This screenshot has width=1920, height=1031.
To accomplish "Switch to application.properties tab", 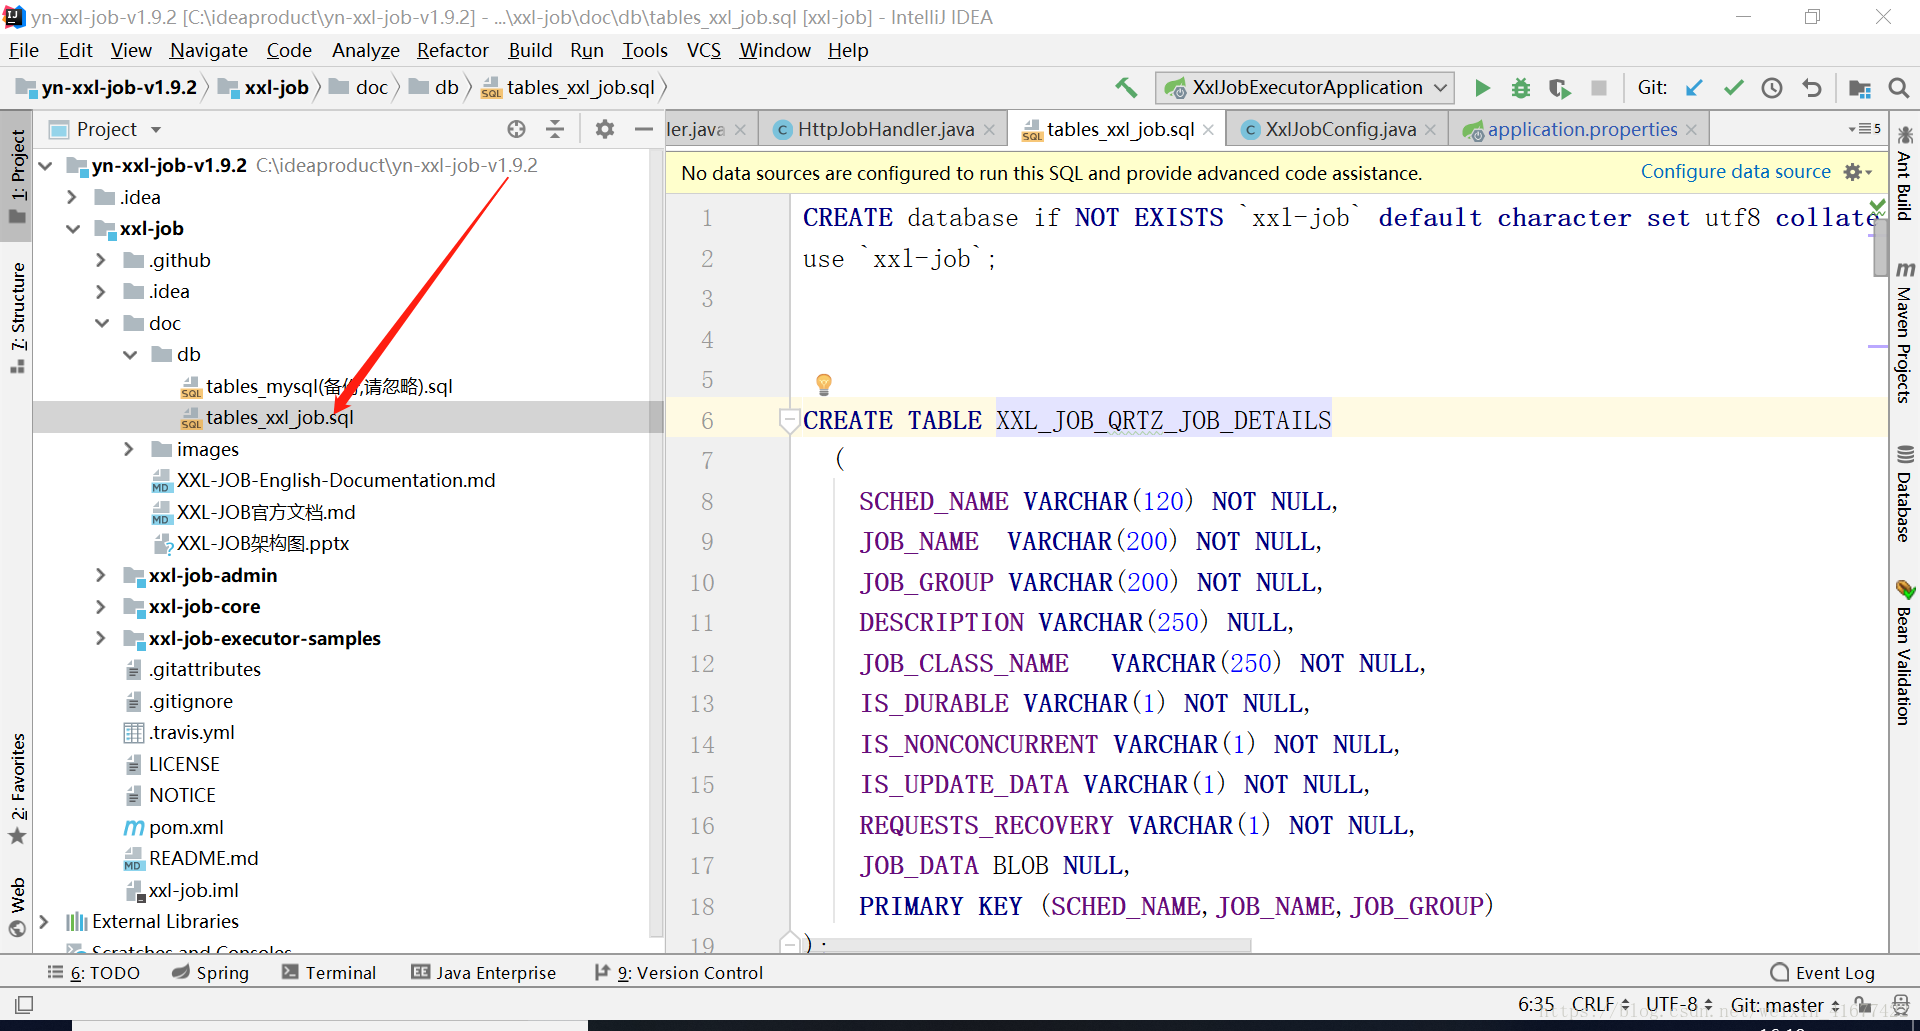I will click(x=1582, y=129).
